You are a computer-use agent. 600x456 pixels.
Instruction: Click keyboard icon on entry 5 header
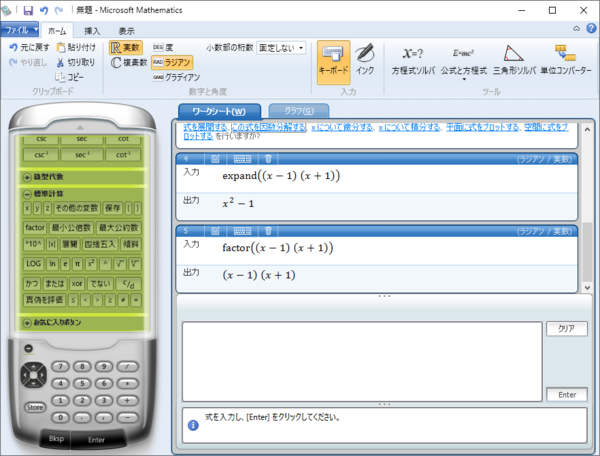(242, 231)
